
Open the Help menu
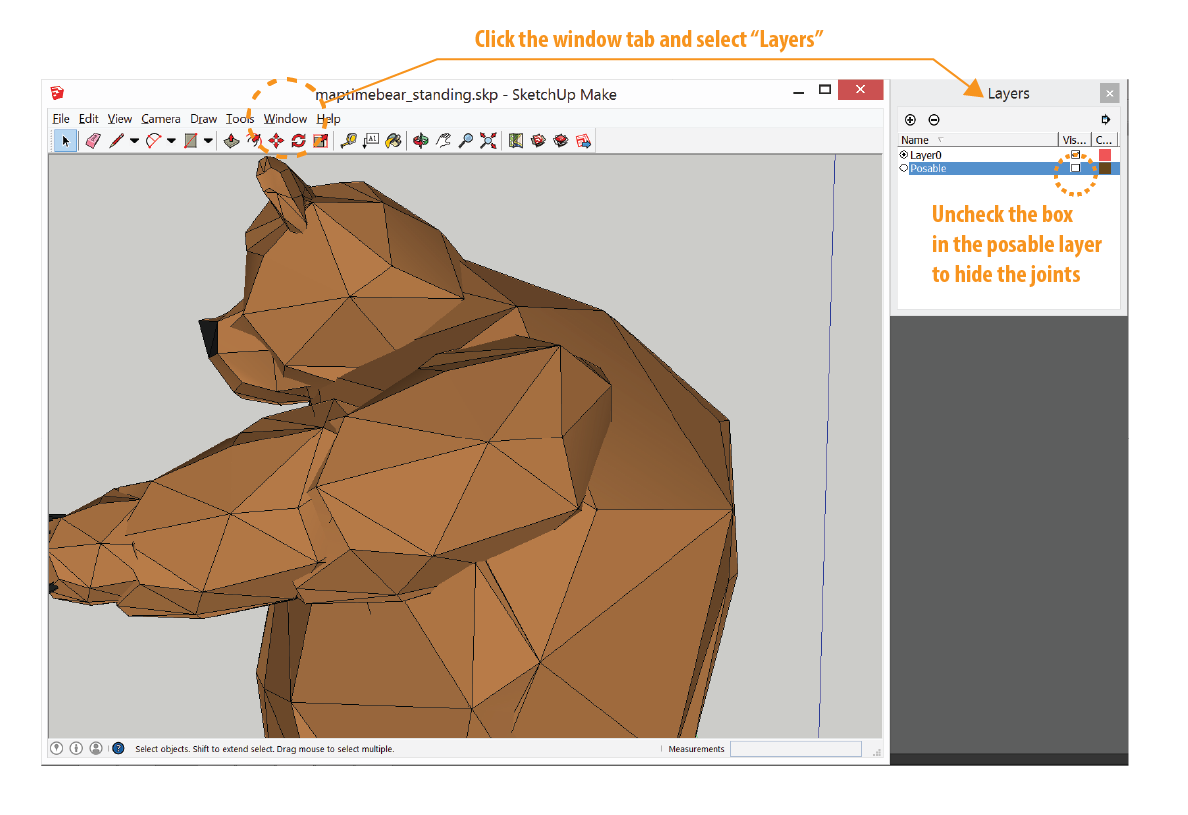tap(328, 119)
